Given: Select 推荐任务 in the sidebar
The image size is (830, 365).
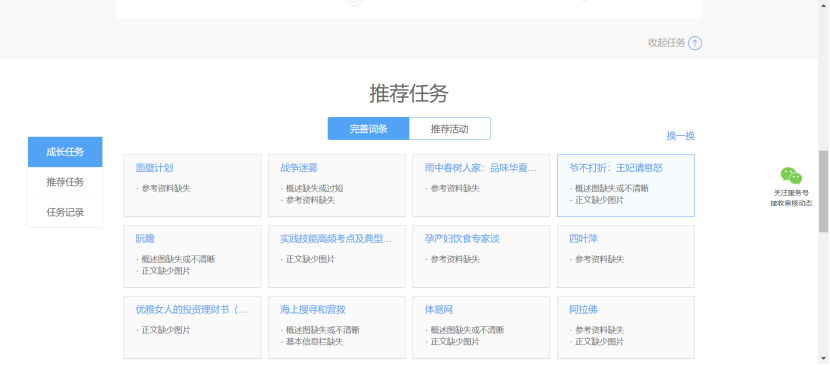Looking at the screenshot, I should click(x=65, y=182).
